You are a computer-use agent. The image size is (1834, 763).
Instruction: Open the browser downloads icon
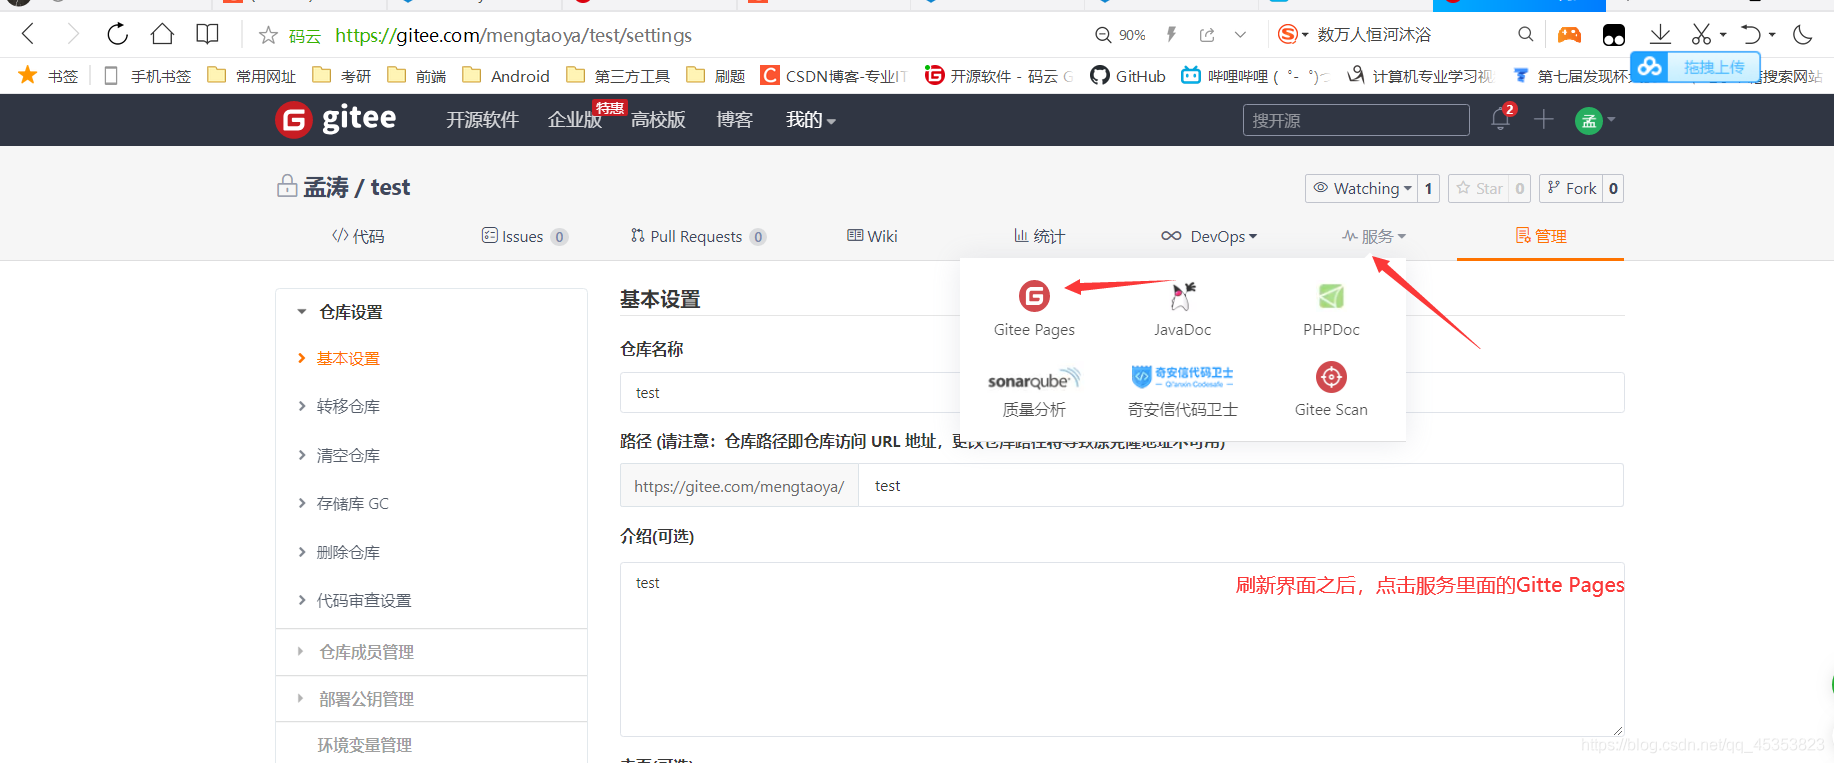[x=1660, y=34]
